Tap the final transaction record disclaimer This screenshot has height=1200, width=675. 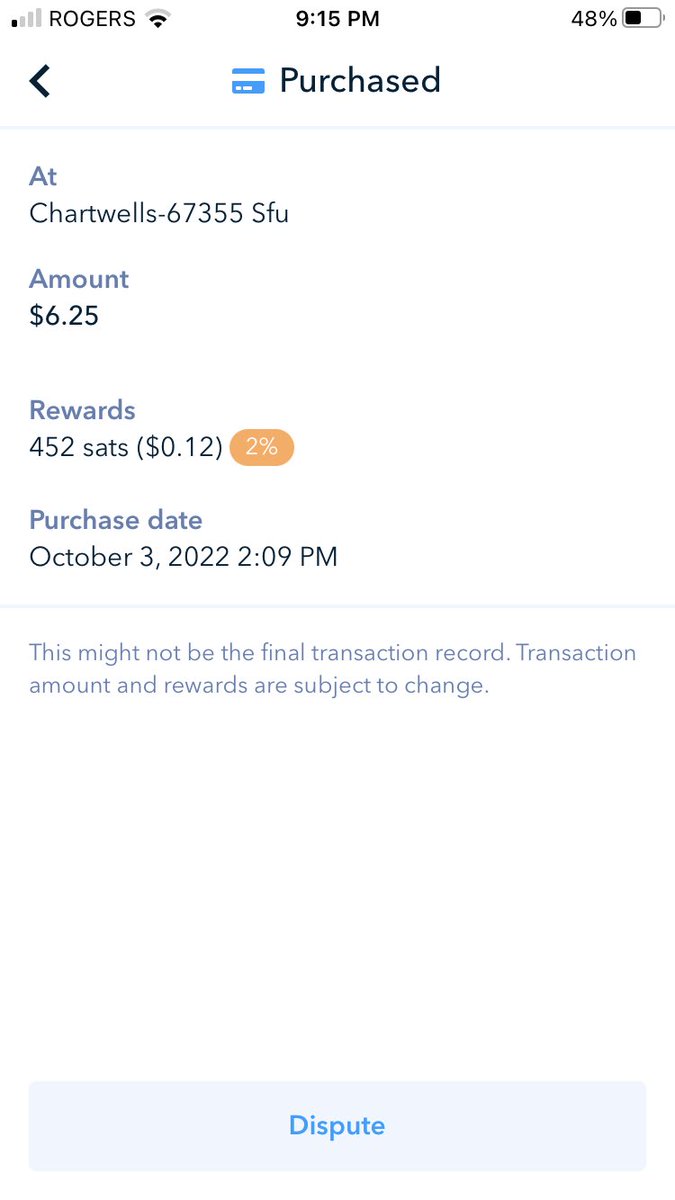click(x=333, y=670)
